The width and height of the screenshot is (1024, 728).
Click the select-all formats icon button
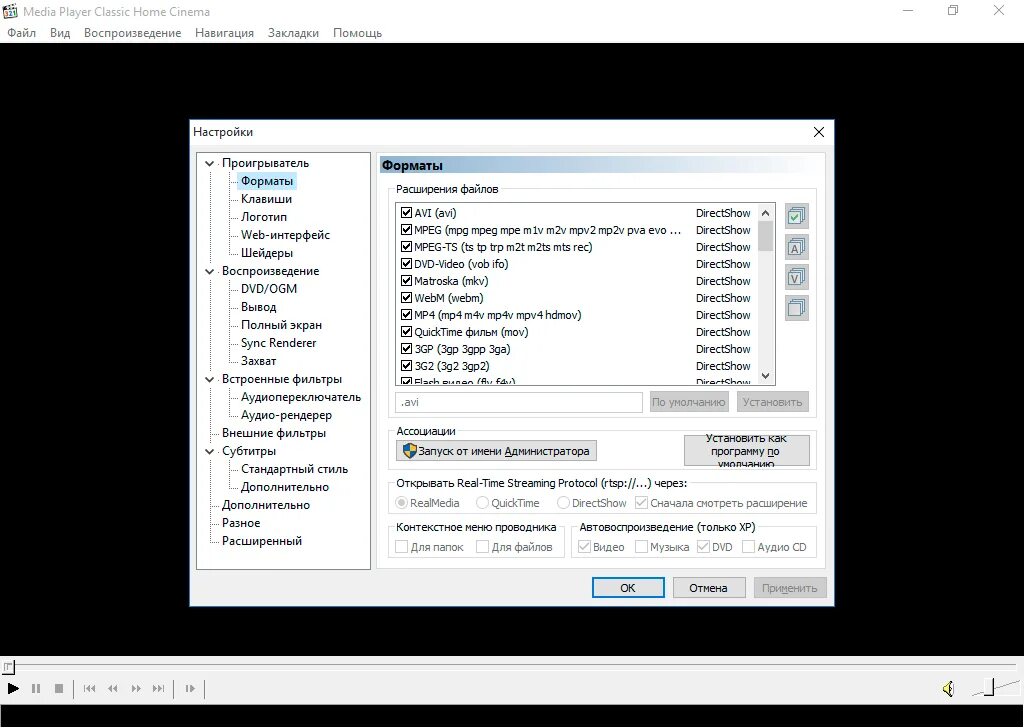tap(796, 216)
